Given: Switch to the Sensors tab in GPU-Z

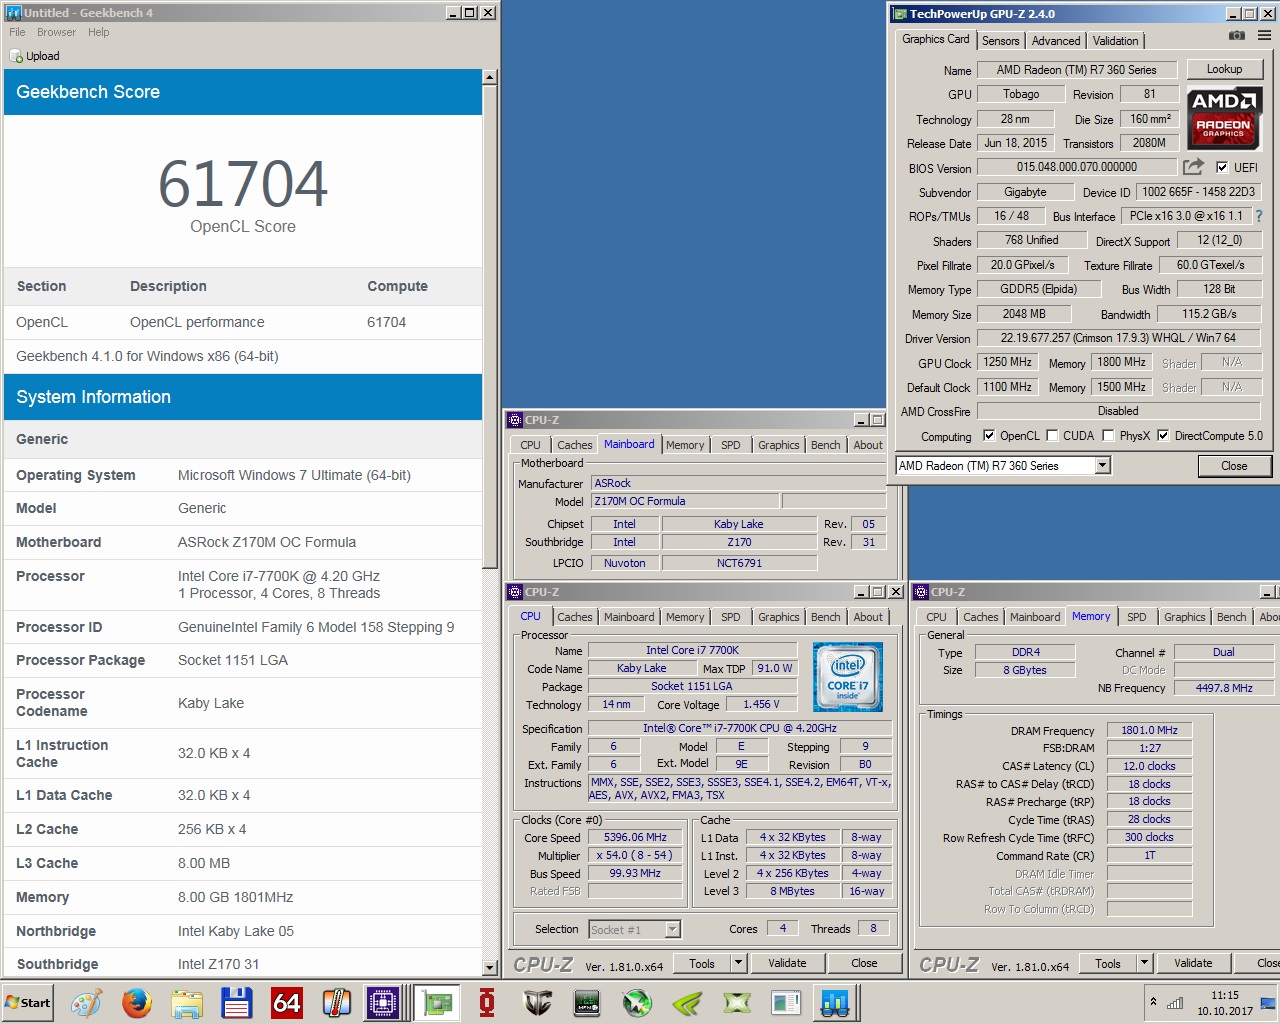Looking at the screenshot, I should pyautogui.click(x=1000, y=41).
